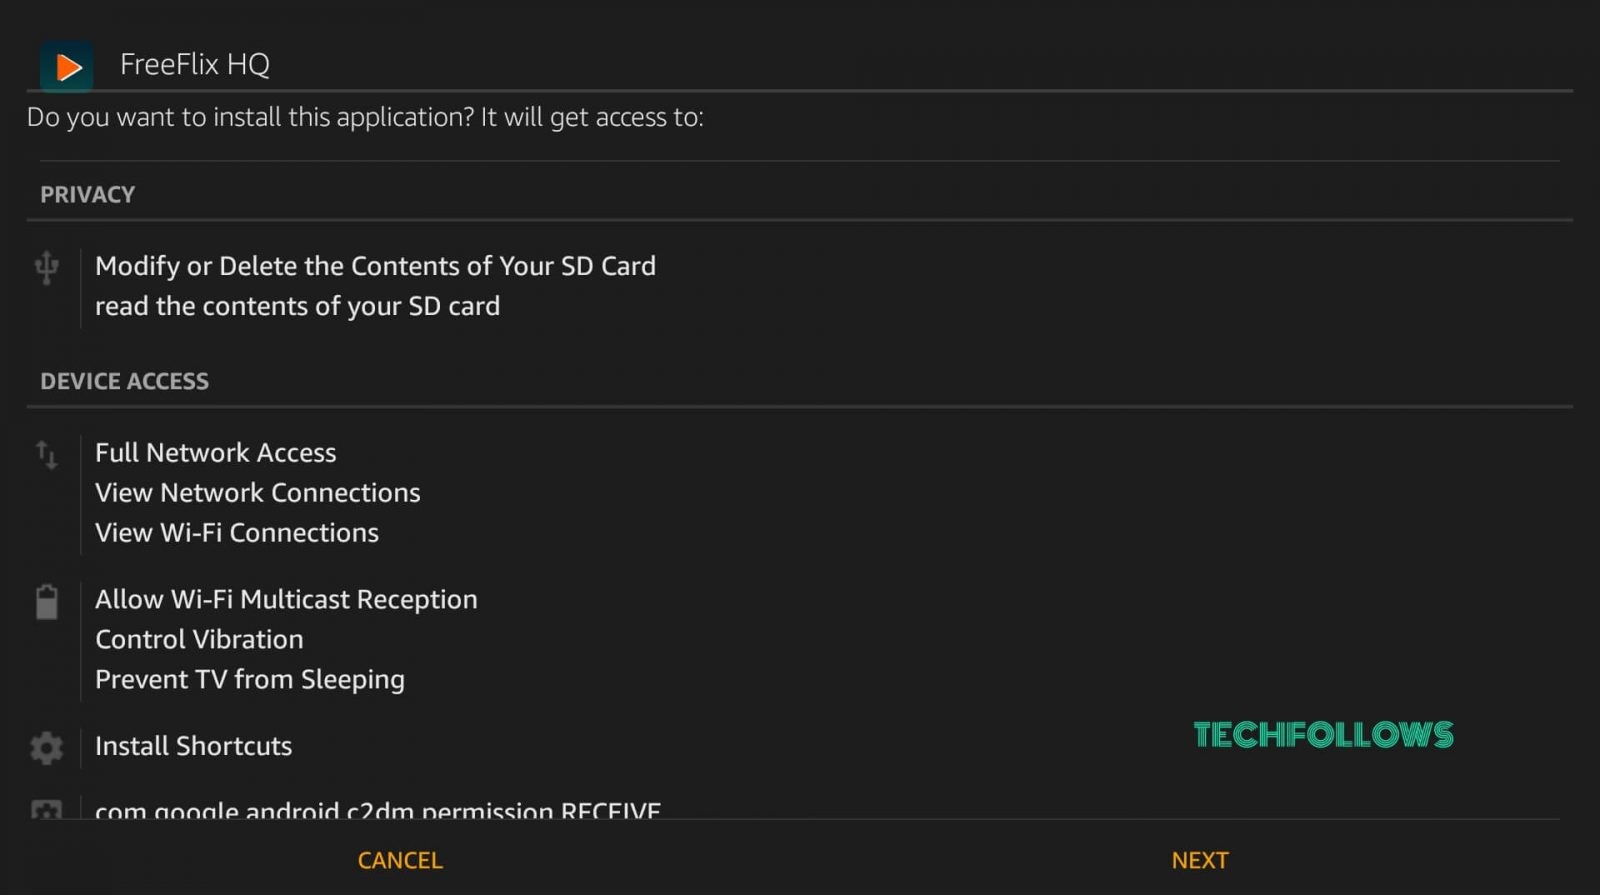Select View Network Connections entry

click(x=257, y=493)
